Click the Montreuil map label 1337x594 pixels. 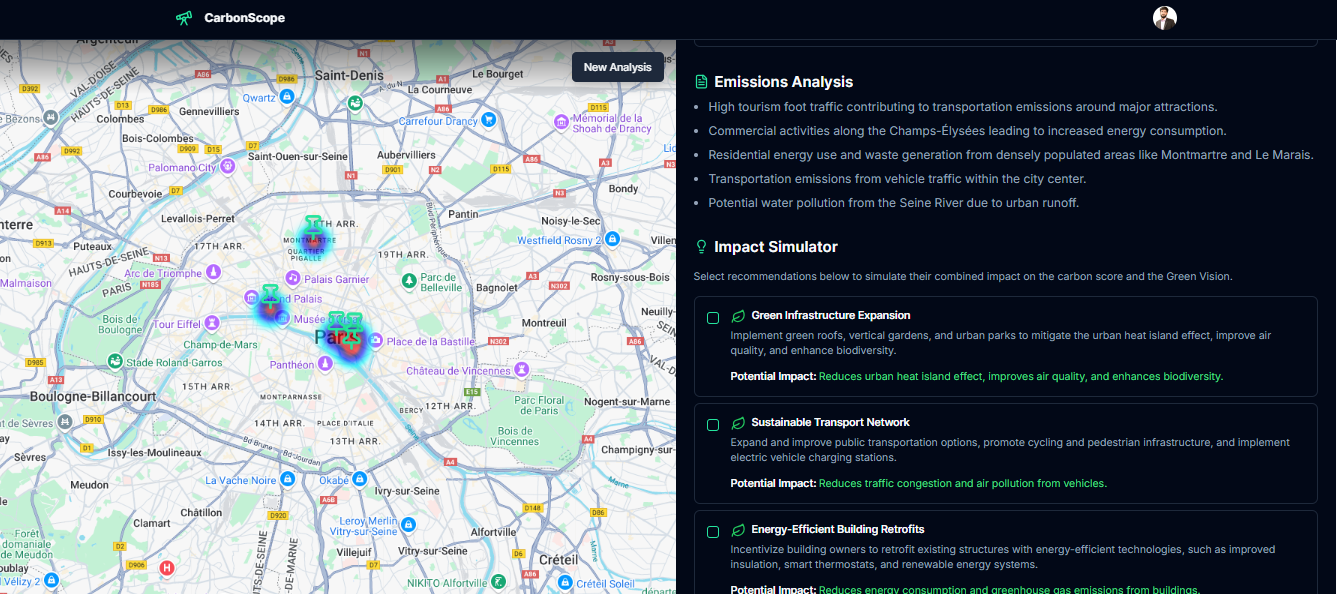point(544,323)
